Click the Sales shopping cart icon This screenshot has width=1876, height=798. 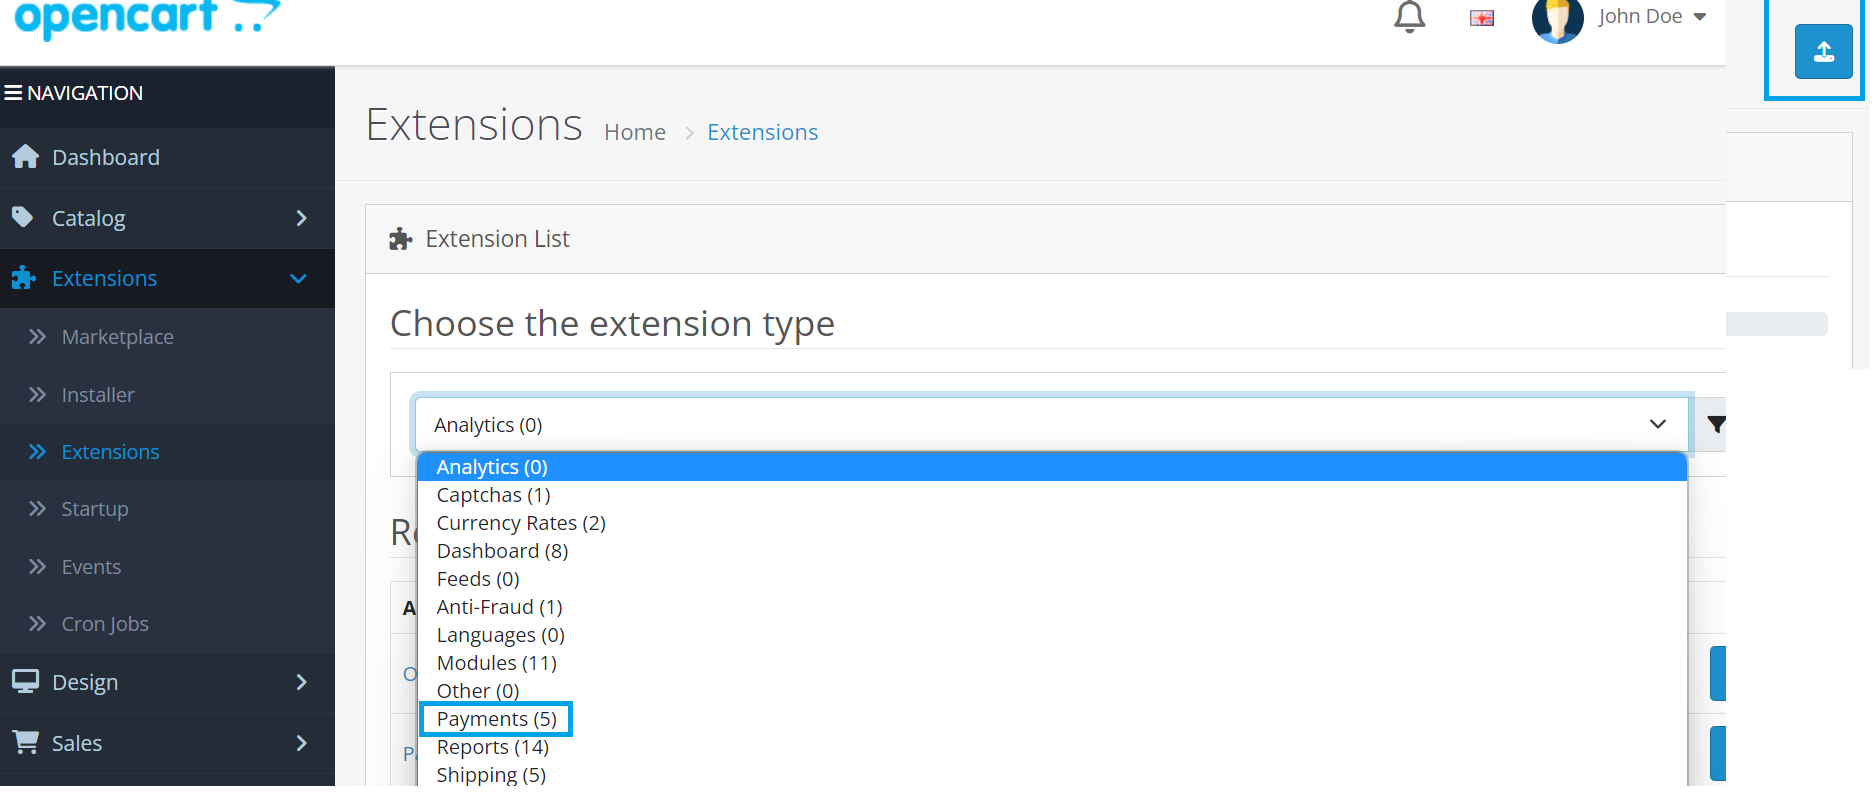(x=26, y=742)
